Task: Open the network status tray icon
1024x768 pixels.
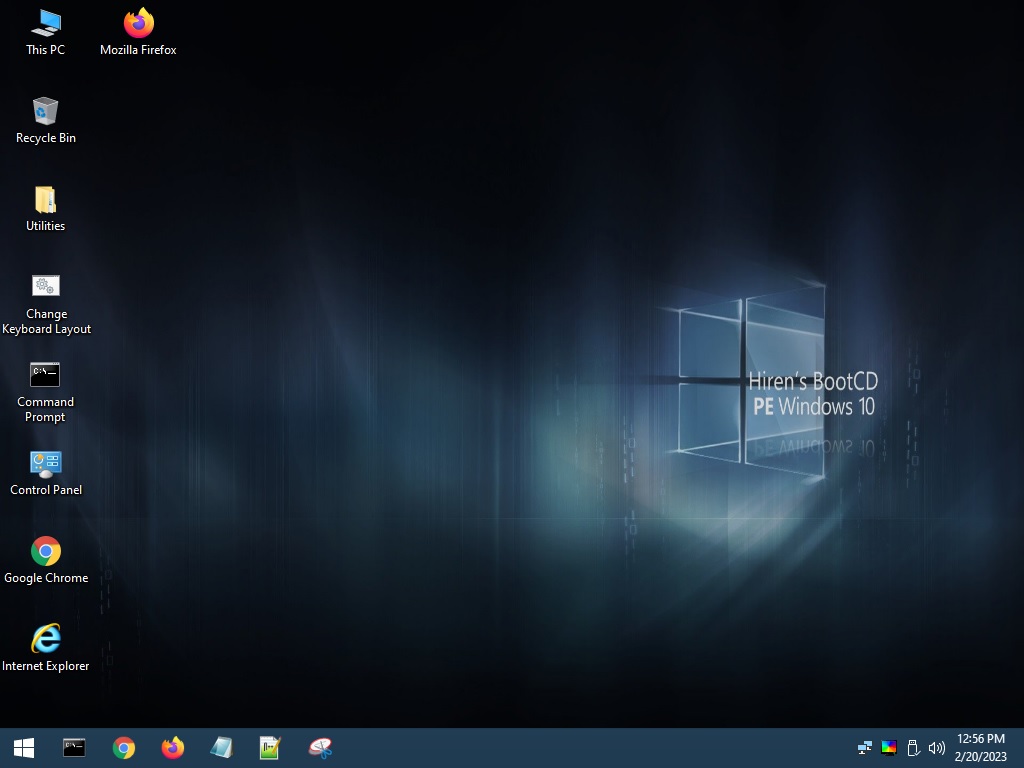Action: pos(863,747)
